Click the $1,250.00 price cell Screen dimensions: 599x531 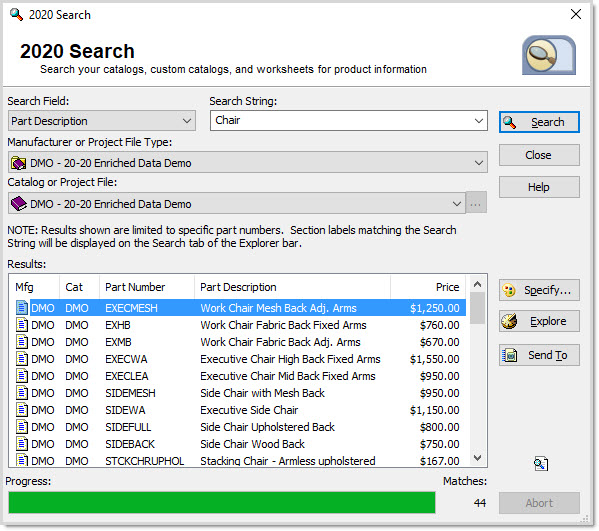(x=434, y=308)
